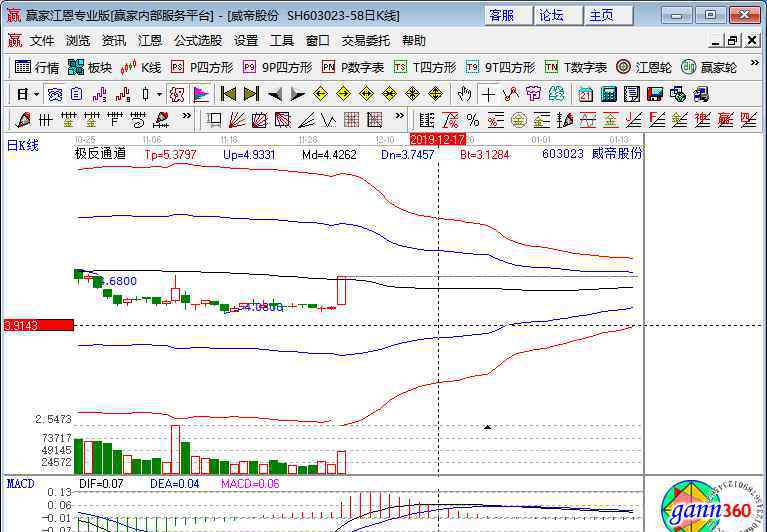The image size is (767, 532).
Task: Click the 主页 home page button
Action: pyautogui.click(x=608, y=16)
